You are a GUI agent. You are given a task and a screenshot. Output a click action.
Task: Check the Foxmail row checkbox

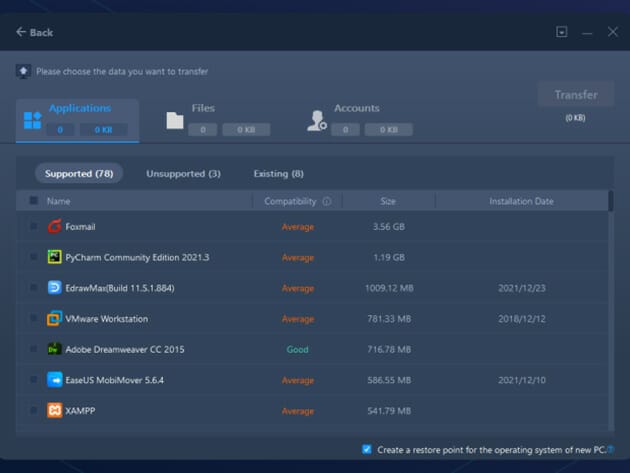34,227
